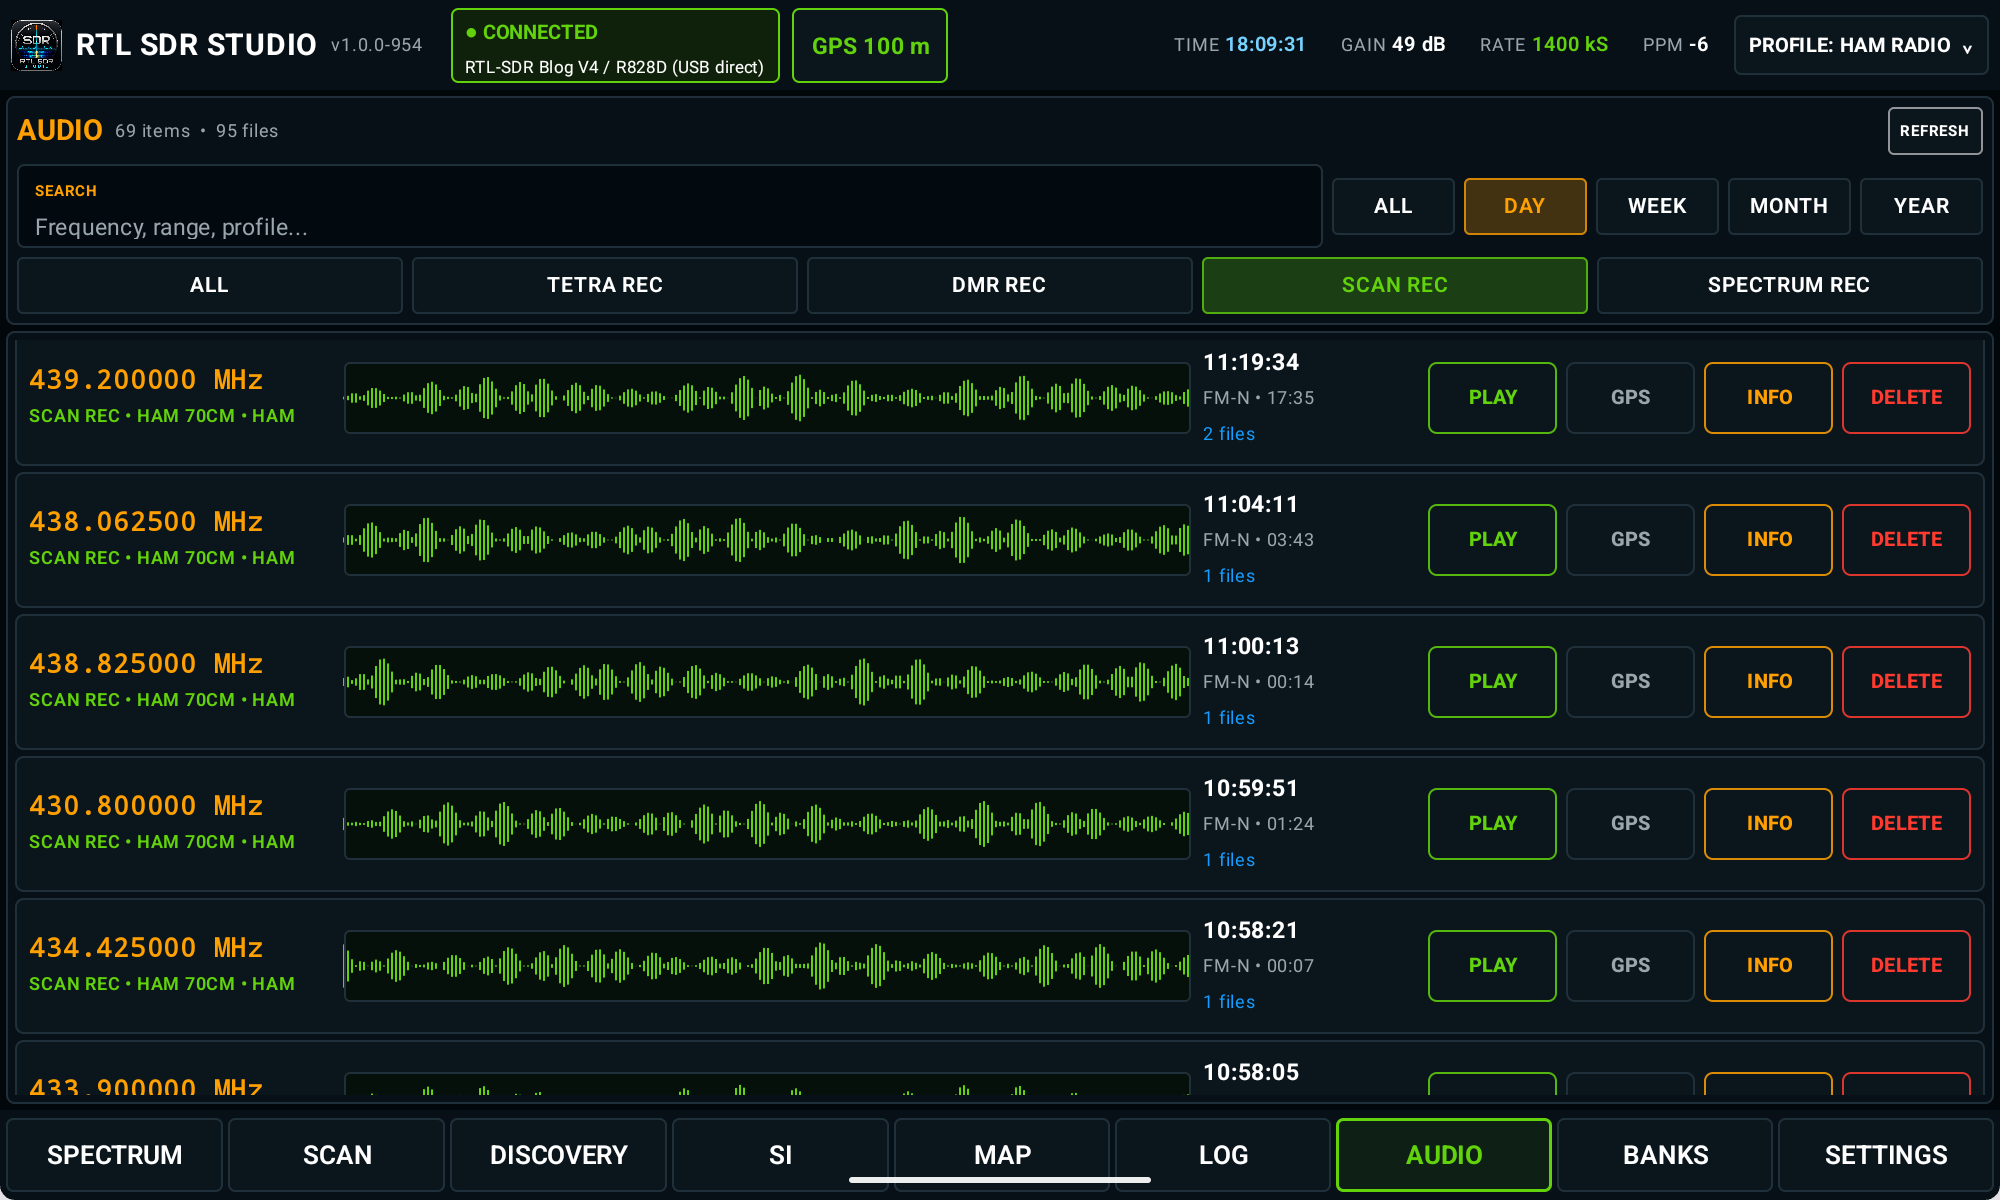Click the Refresh button
Viewport: 2000px width, 1200px height.
1934,131
